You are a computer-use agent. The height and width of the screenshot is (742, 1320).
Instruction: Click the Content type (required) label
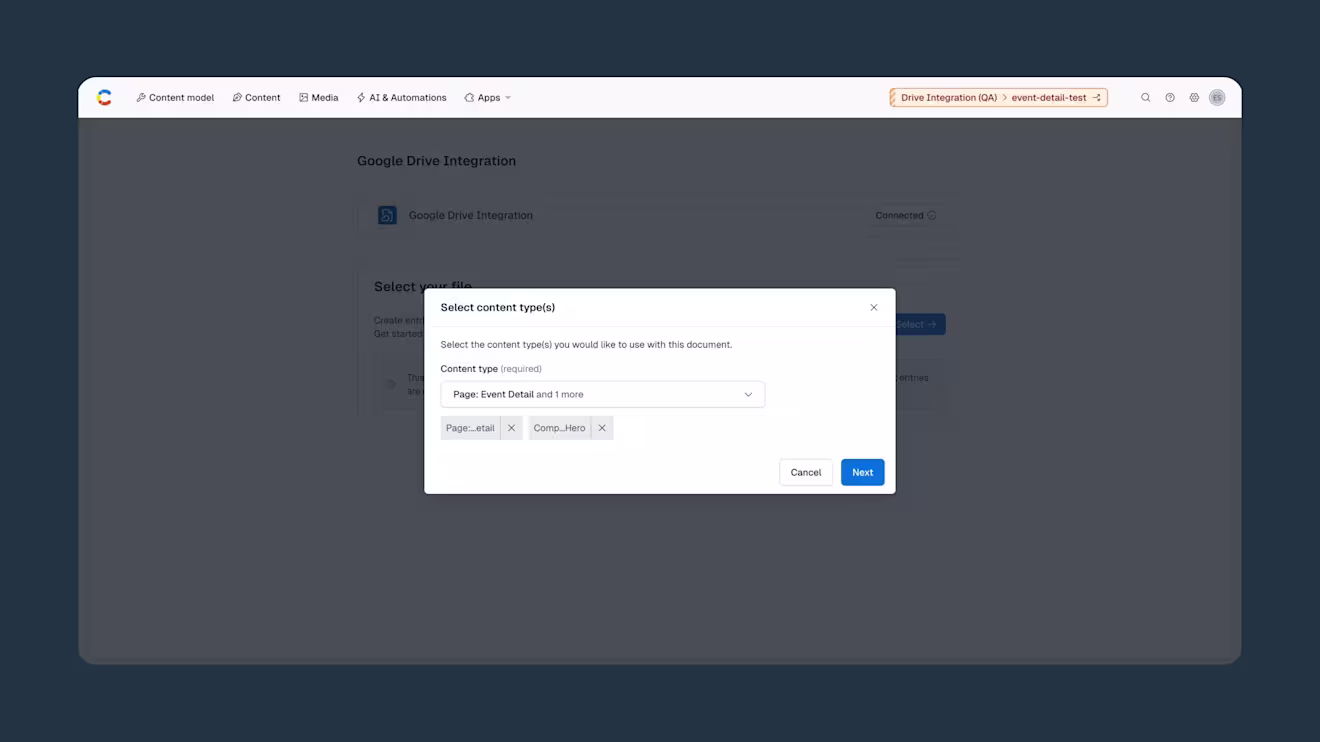pyautogui.click(x=491, y=369)
